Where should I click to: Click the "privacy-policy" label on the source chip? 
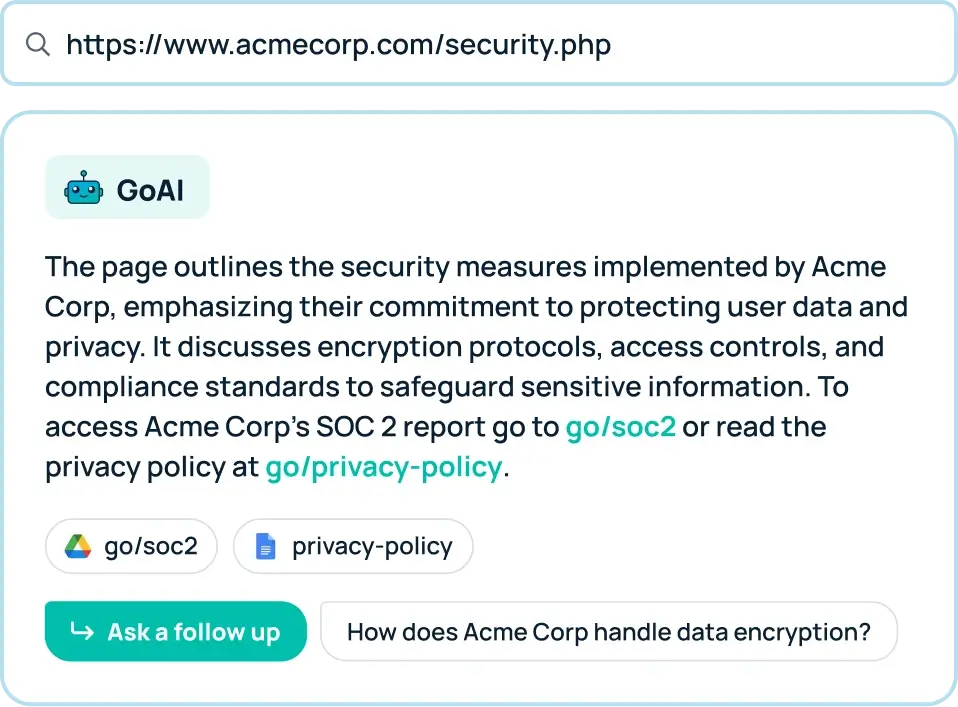point(372,546)
